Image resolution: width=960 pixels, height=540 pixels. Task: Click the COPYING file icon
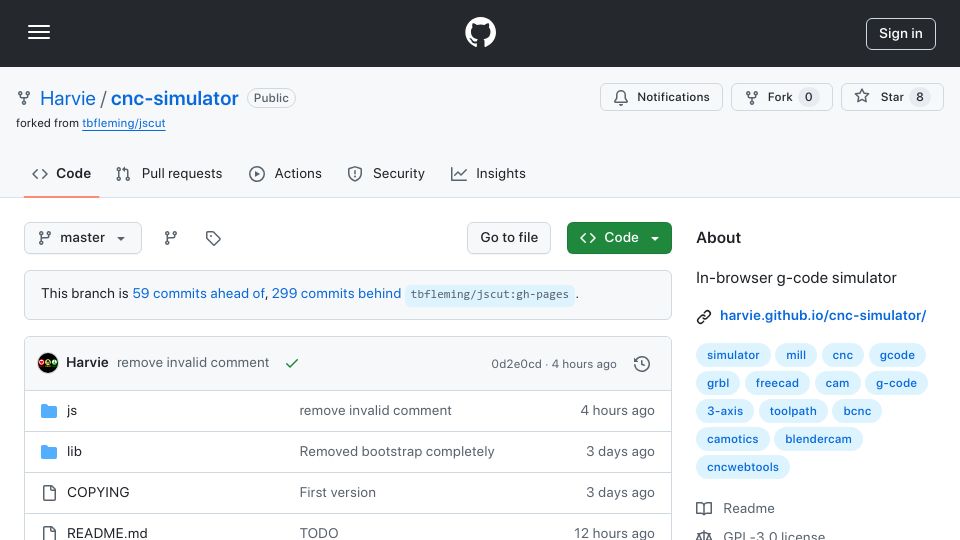click(50, 493)
